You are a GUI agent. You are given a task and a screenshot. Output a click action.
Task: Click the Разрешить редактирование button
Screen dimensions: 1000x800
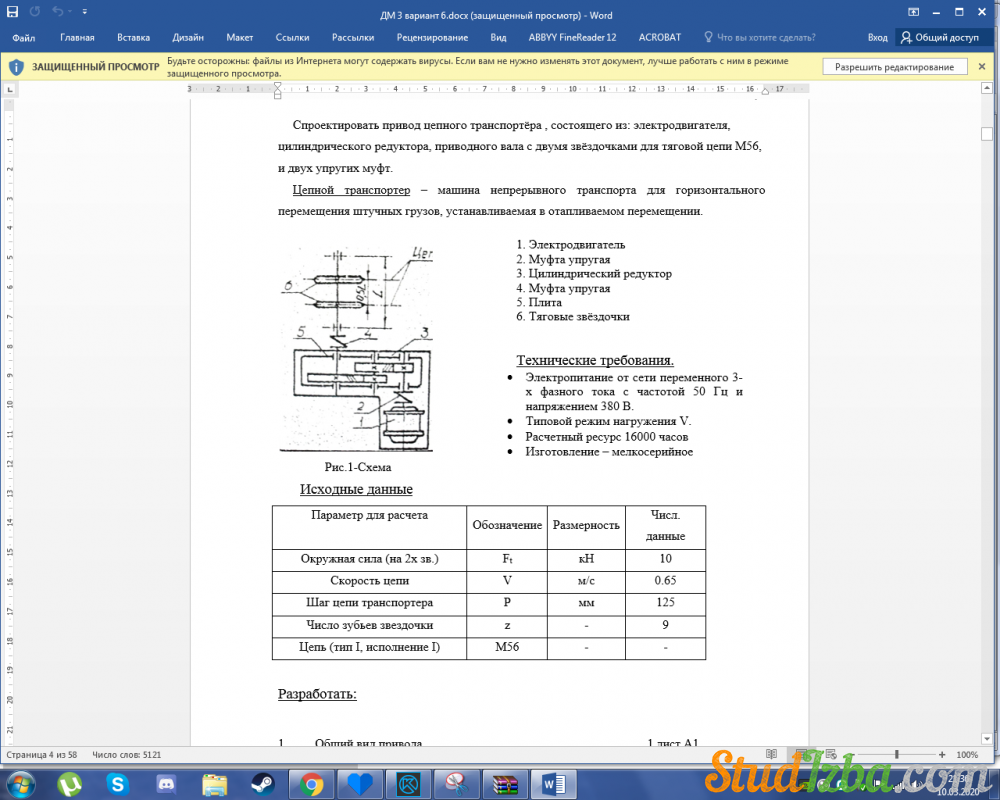pyautogui.click(x=894, y=67)
